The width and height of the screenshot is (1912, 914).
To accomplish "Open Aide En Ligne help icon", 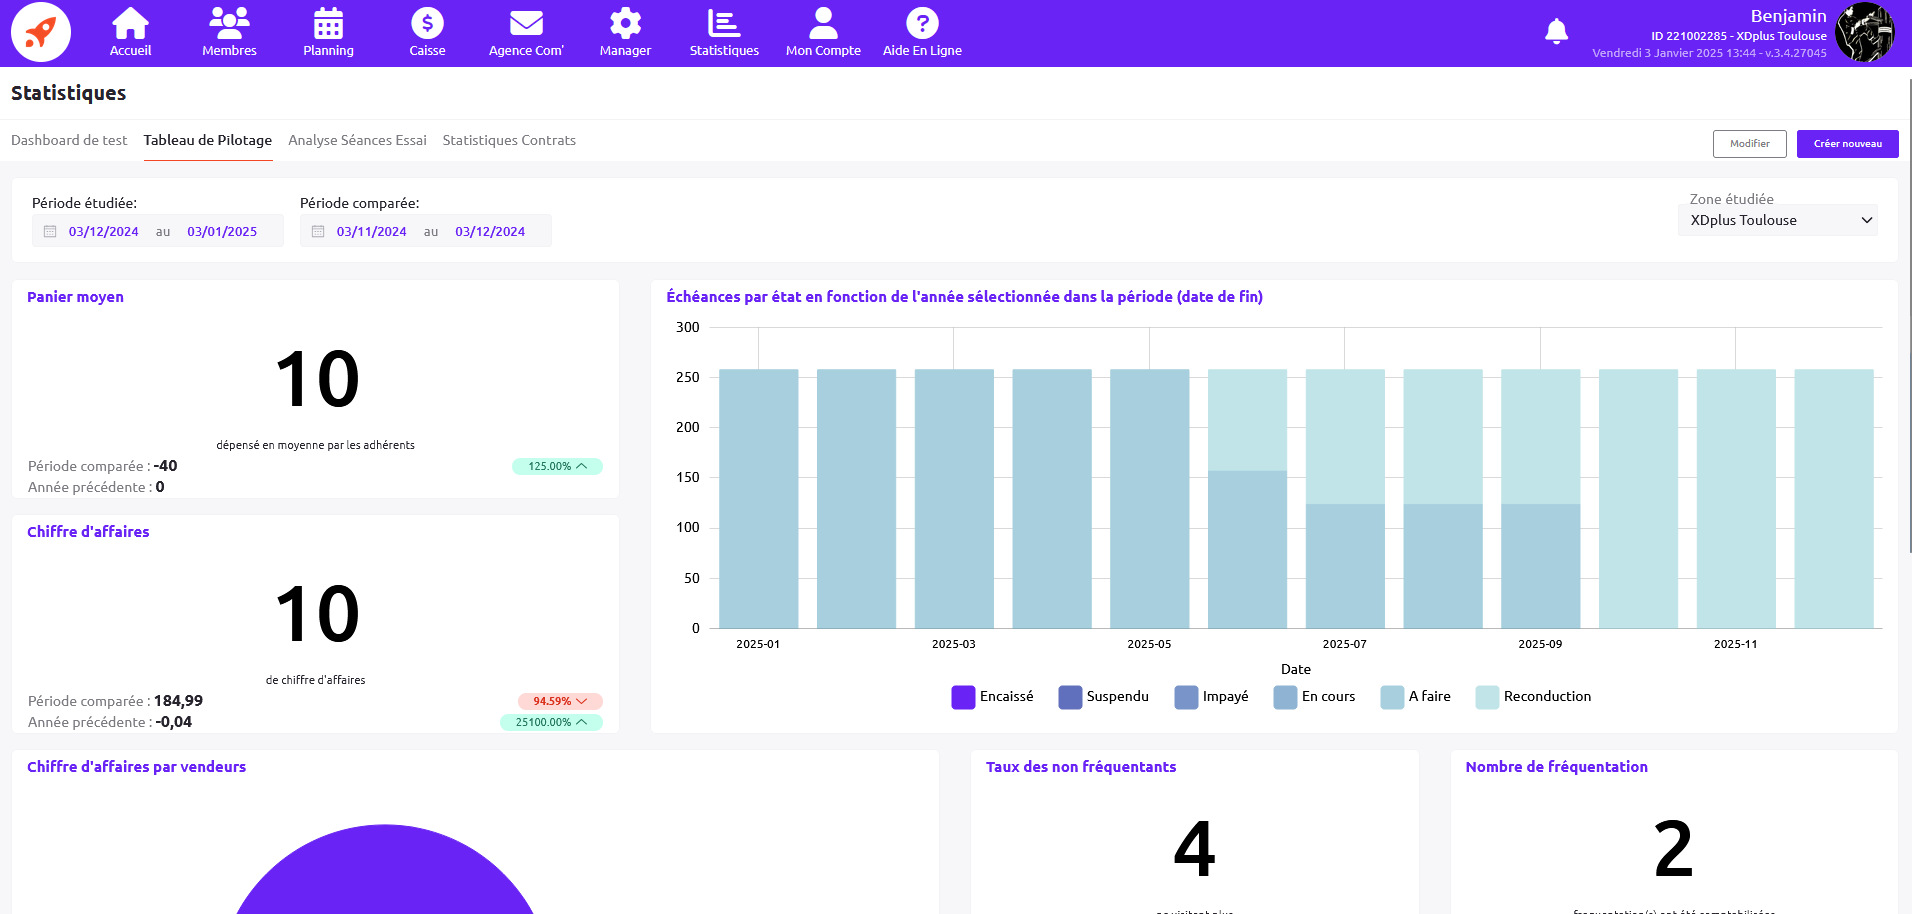I will [x=922, y=24].
